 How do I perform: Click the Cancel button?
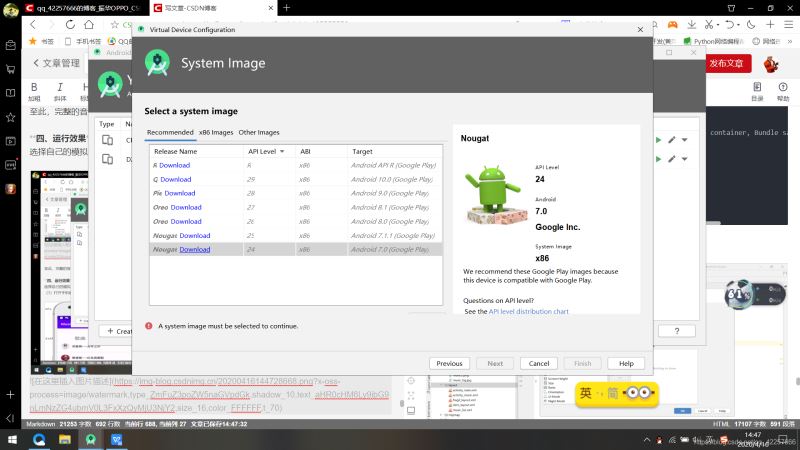pyautogui.click(x=538, y=363)
